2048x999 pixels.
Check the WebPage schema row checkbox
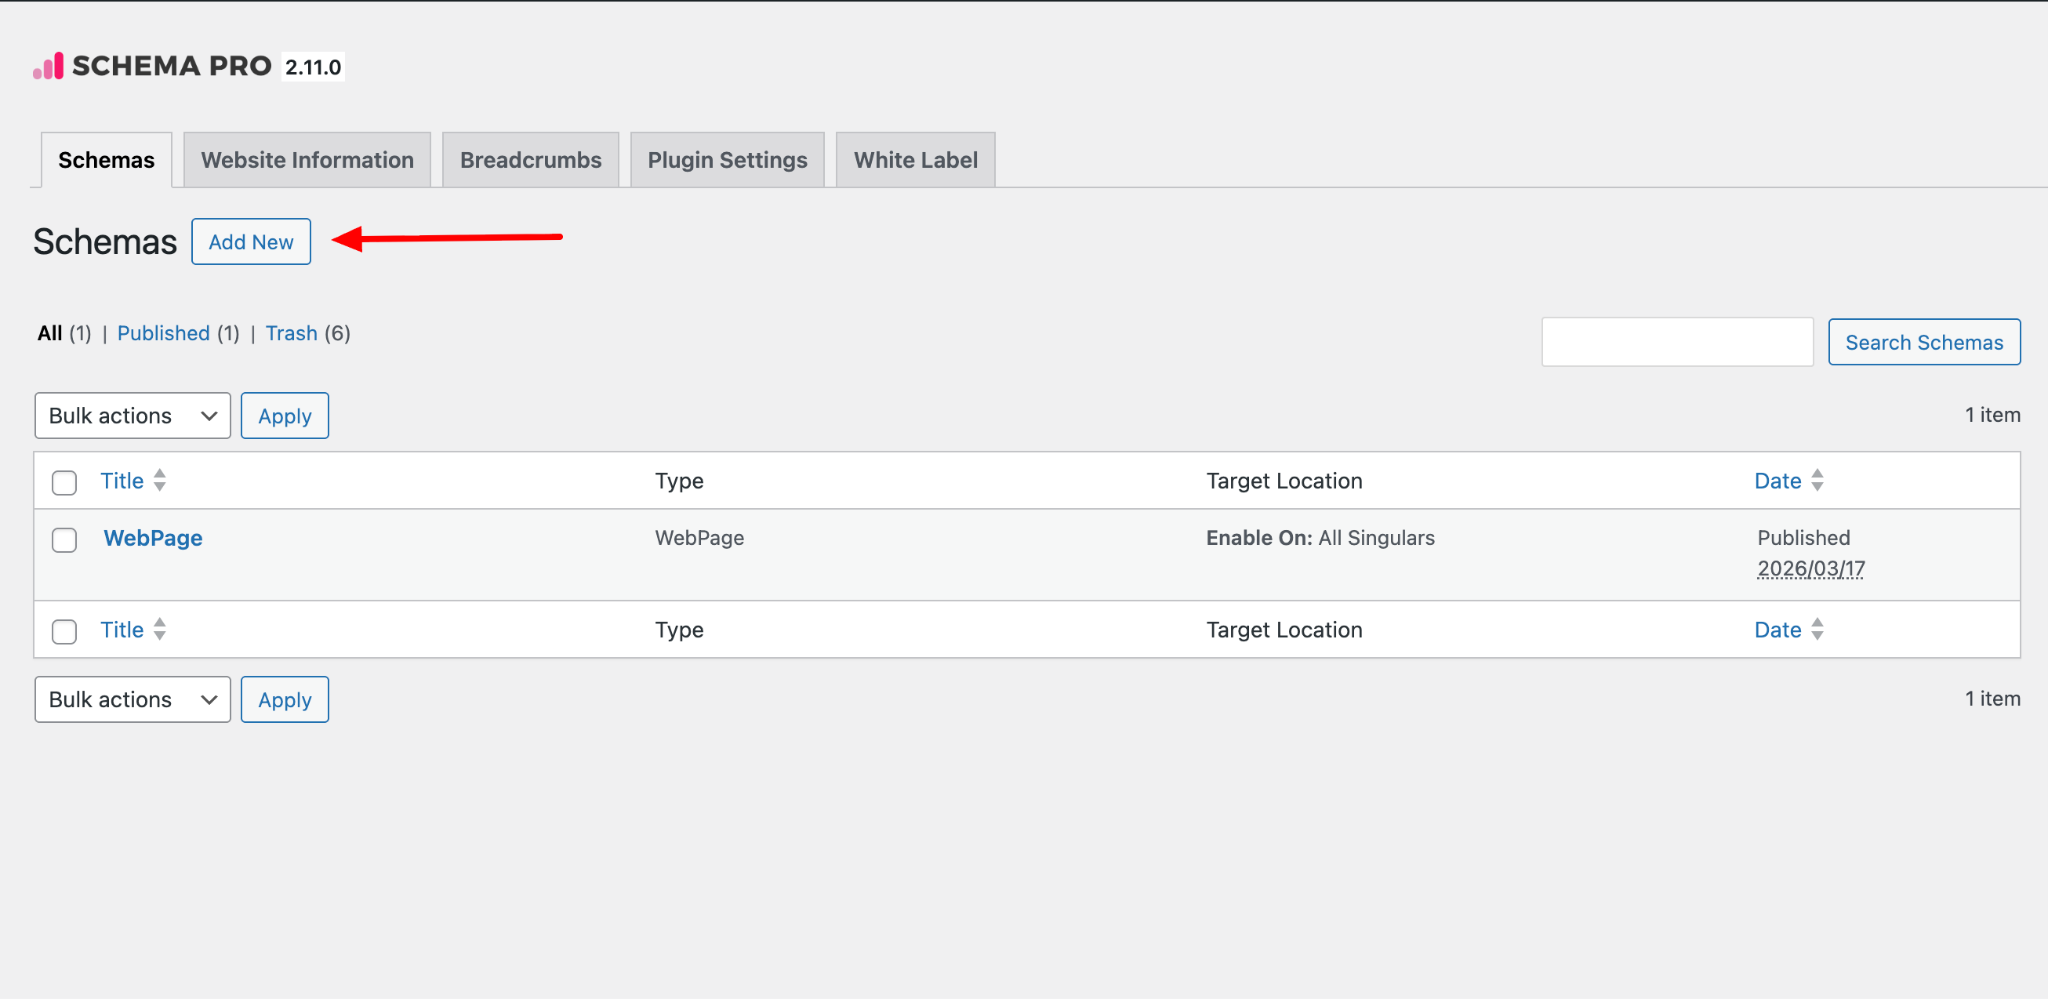(65, 540)
